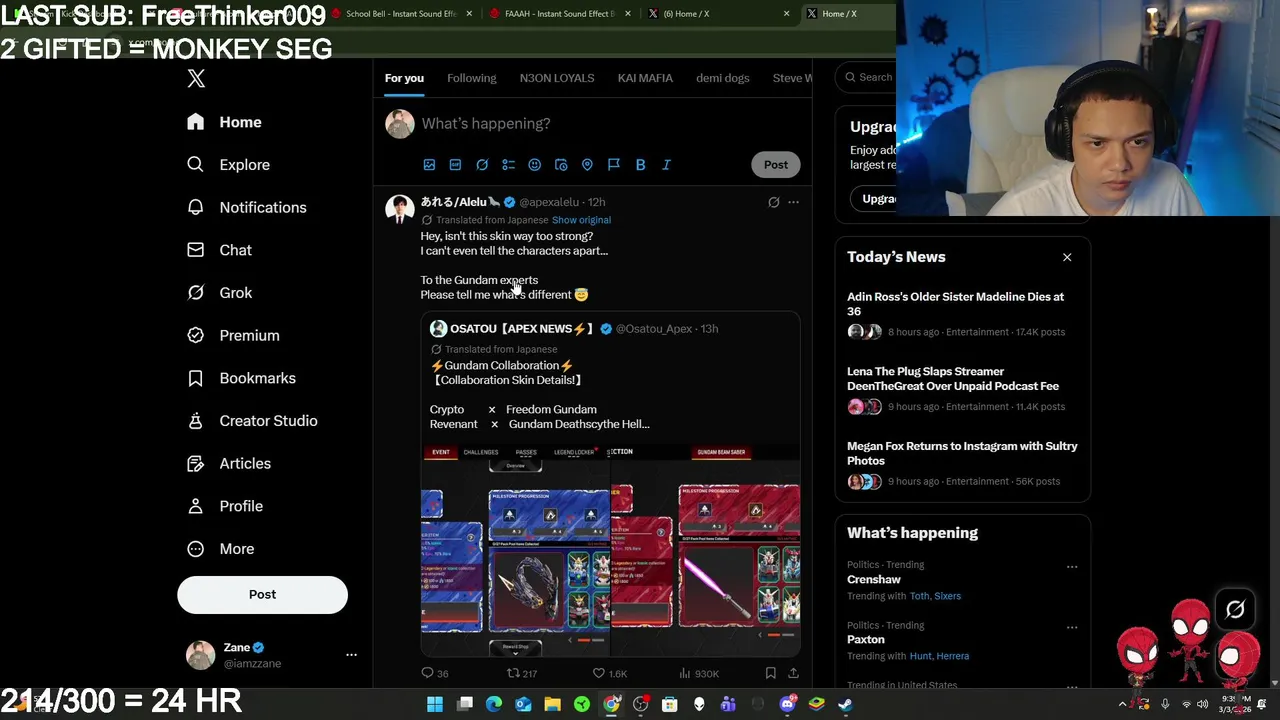
Task: Open Paxton trending topic
Action: click(x=866, y=640)
